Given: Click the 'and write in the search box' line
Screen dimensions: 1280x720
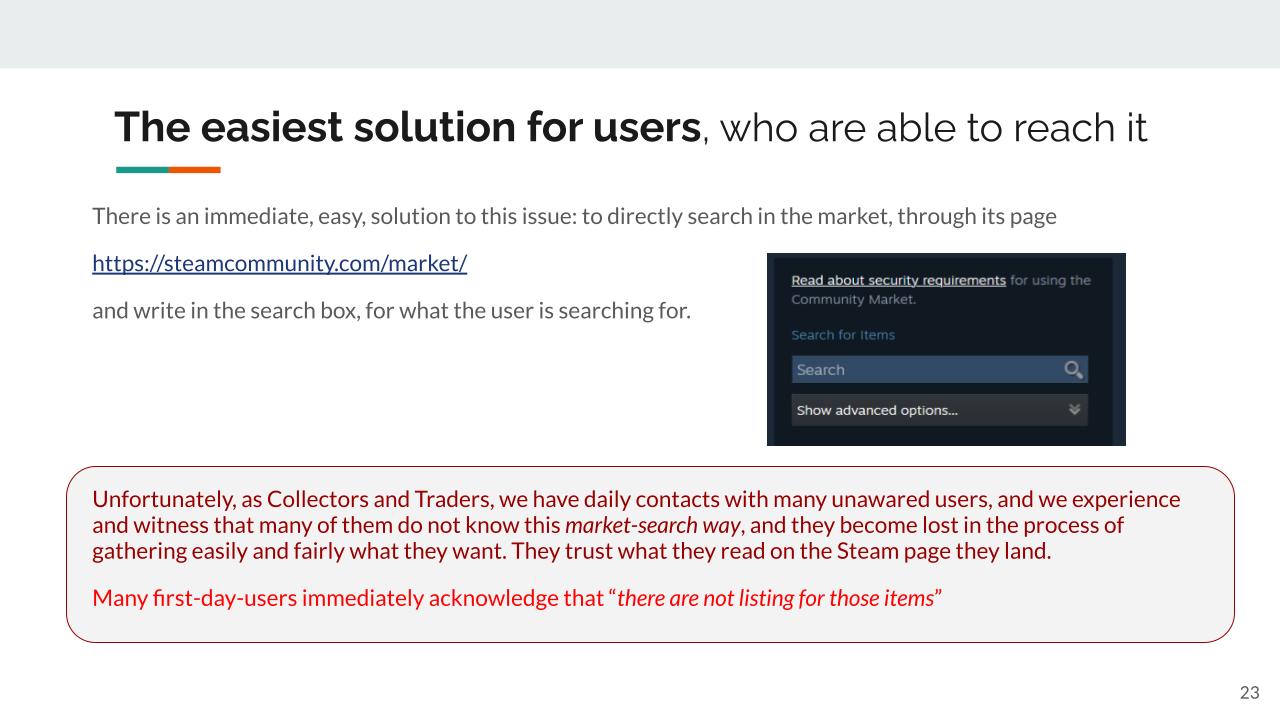Looking at the screenshot, I should [391, 311].
